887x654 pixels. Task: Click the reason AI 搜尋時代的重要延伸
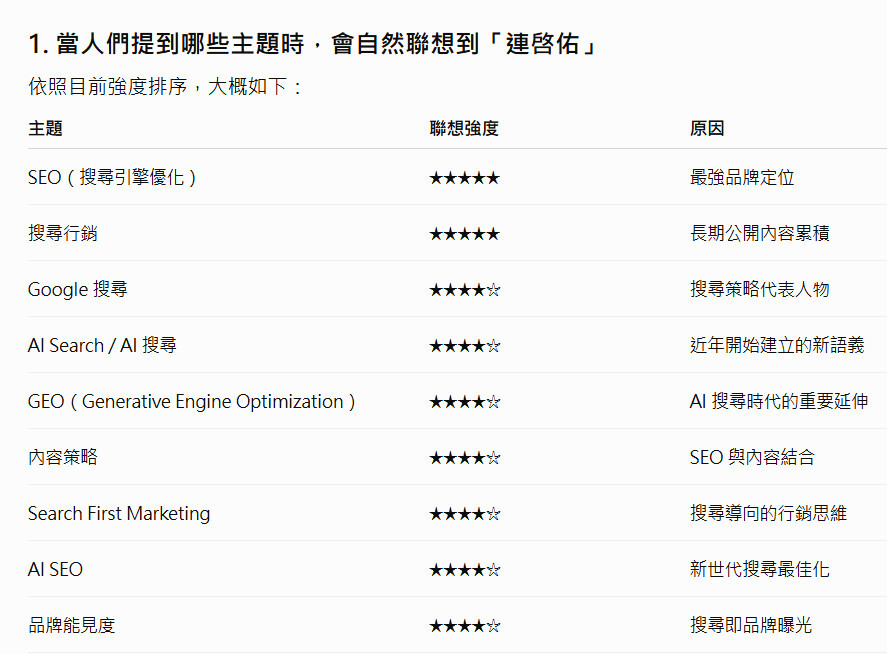(x=779, y=402)
